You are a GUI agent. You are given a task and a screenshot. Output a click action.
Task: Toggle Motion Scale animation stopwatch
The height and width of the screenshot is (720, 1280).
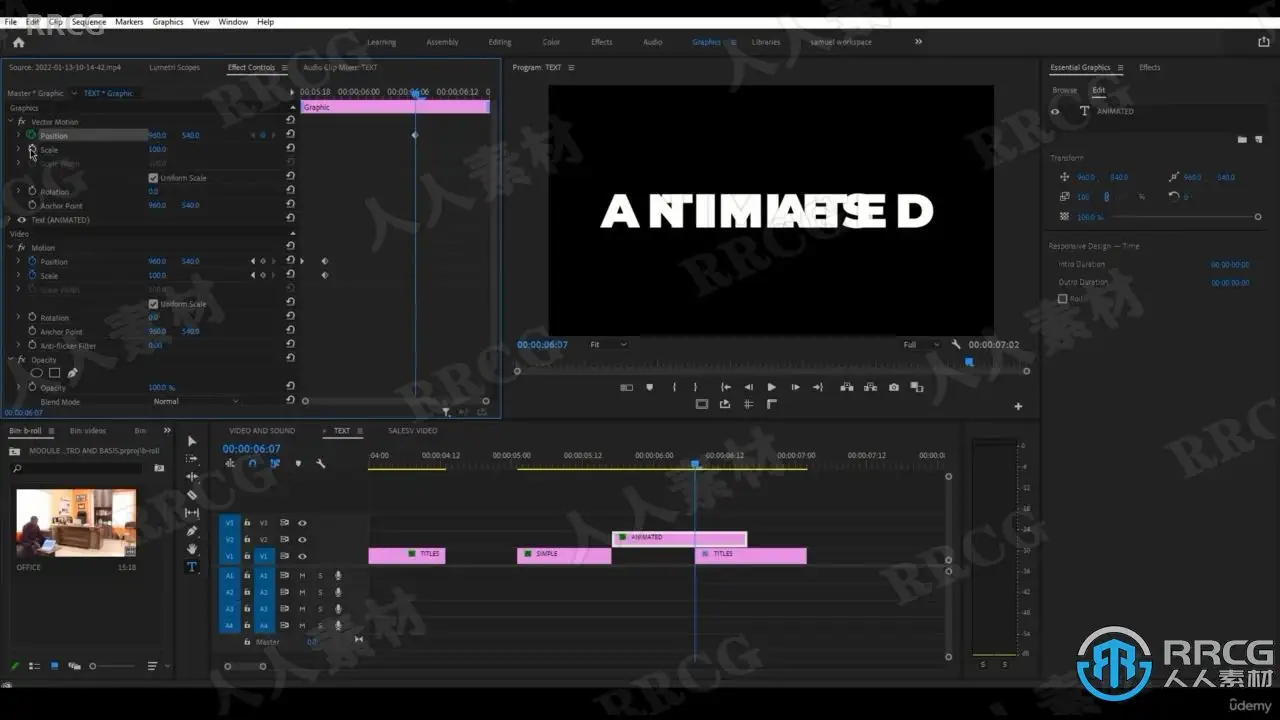[x=32, y=275]
